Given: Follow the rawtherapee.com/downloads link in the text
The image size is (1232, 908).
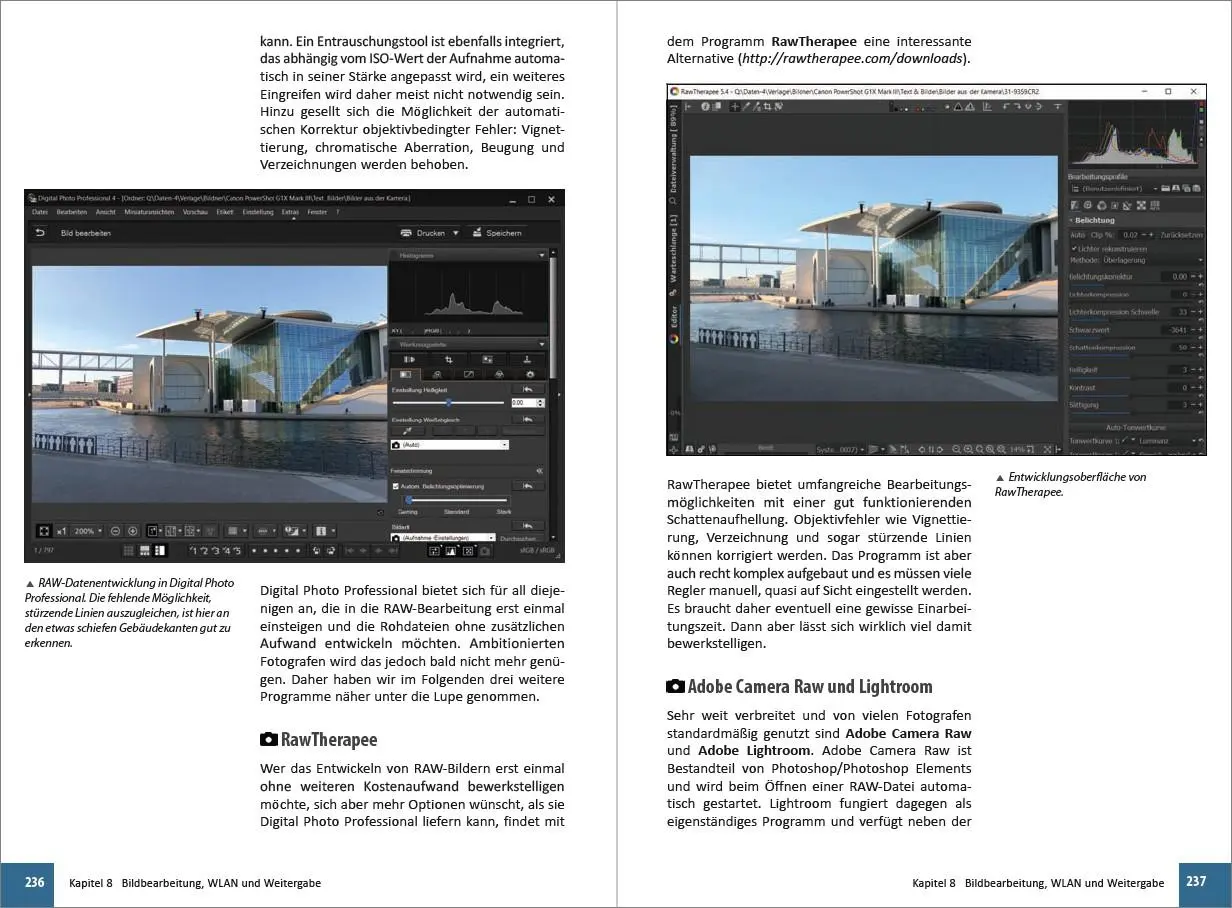Looking at the screenshot, I should [x=852, y=59].
